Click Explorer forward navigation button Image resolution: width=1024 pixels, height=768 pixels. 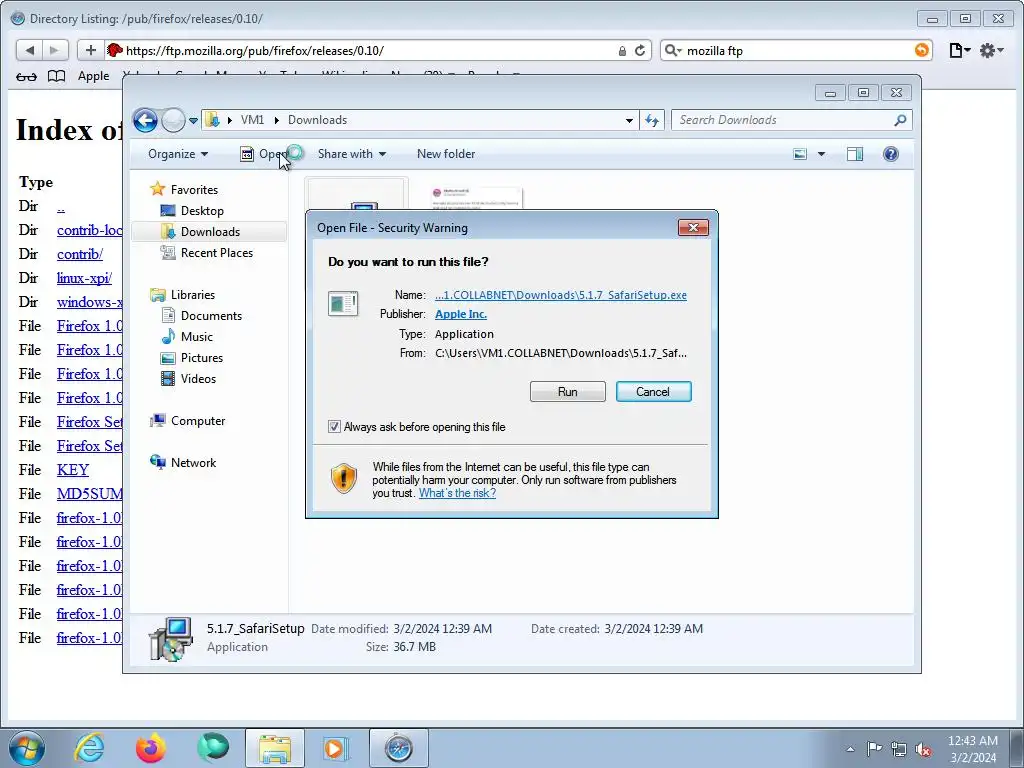pos(173,120)
